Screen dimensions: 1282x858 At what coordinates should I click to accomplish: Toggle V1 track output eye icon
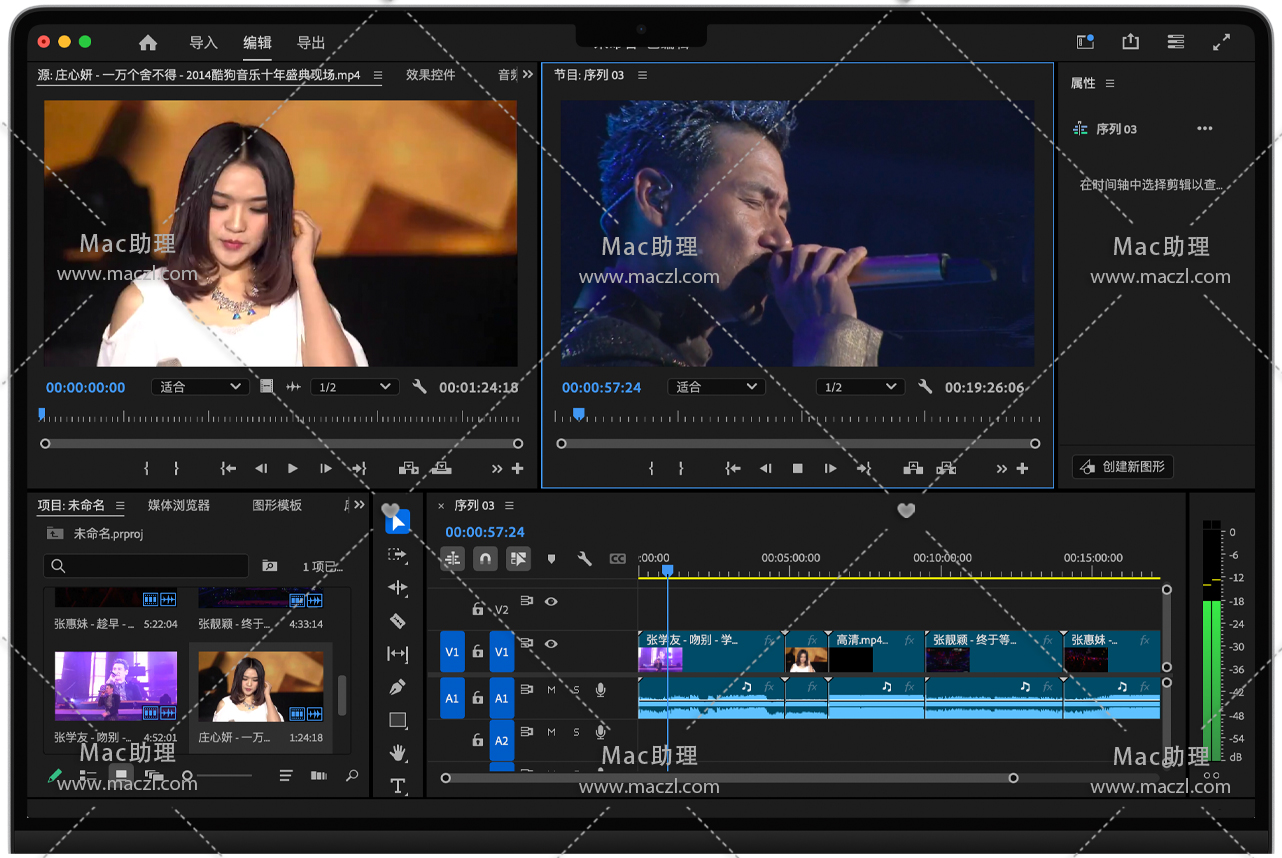tap(551, 645)
